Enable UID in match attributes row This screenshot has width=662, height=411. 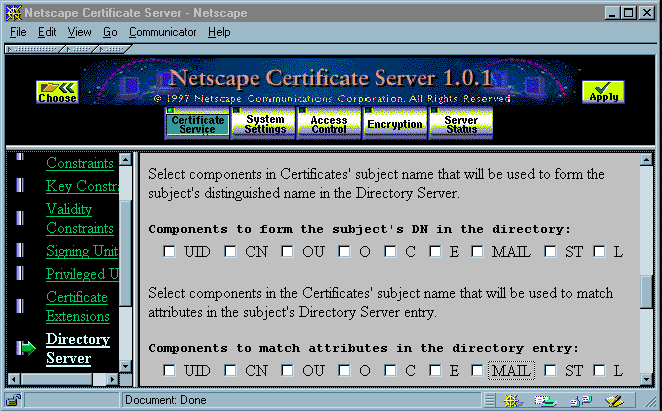(x=169, y=370)
